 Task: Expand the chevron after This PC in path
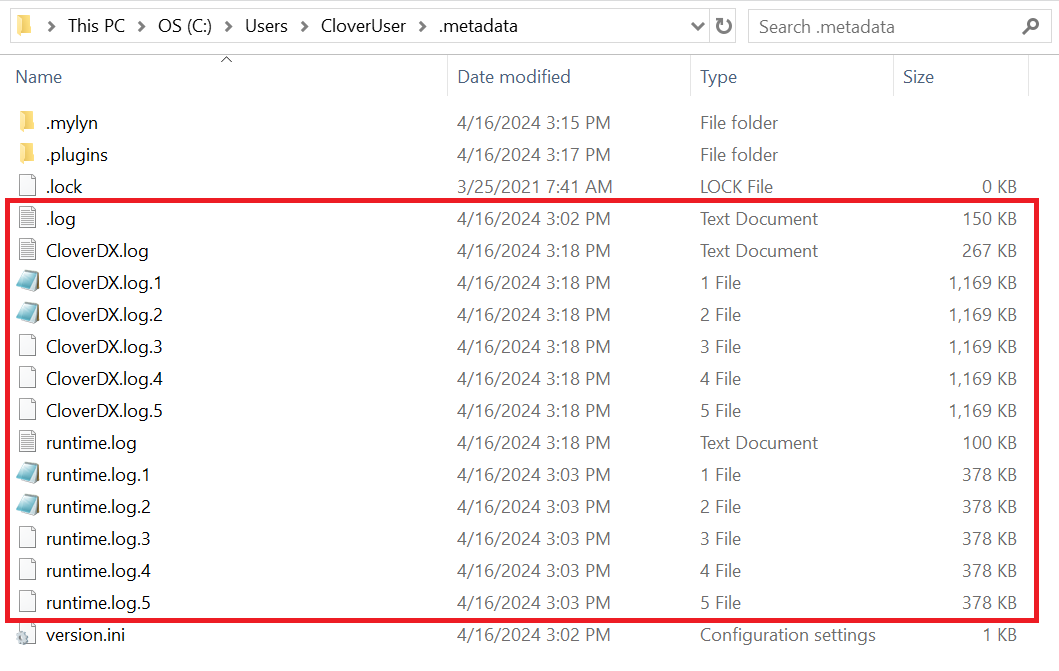pyautogui.click(x=142, y=27)
